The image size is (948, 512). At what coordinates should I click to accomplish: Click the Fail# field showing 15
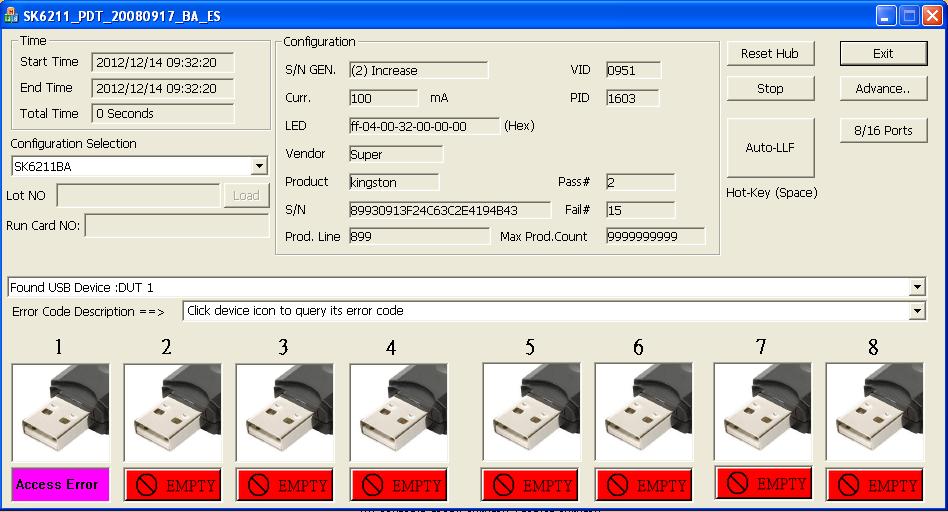click(x=640, y=210)
